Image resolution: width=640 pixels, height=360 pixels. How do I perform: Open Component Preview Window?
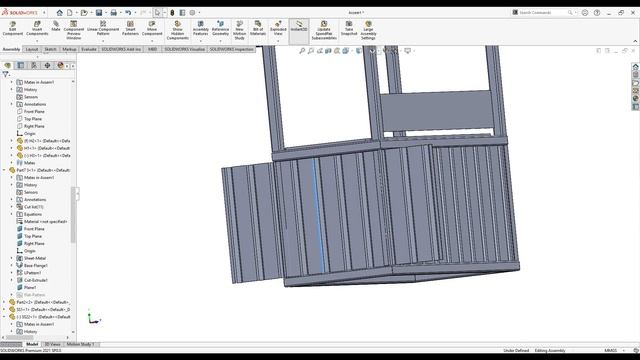point(73,30)
